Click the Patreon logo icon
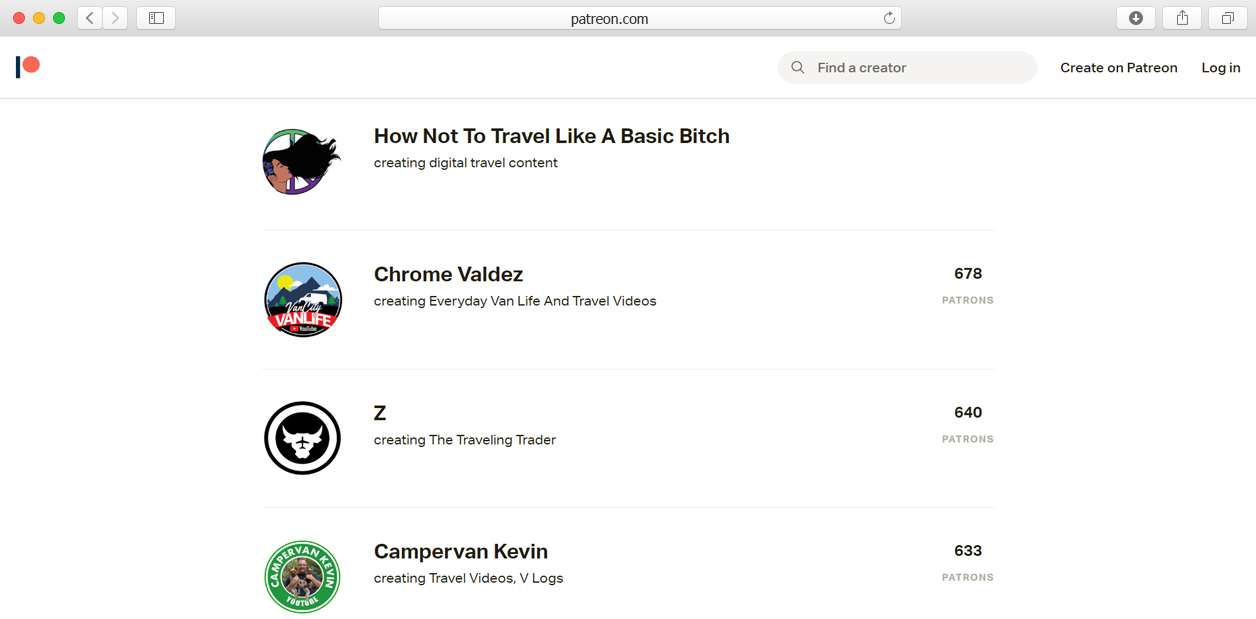Screen dimensions: 1256x619 (x=28, y=67)
